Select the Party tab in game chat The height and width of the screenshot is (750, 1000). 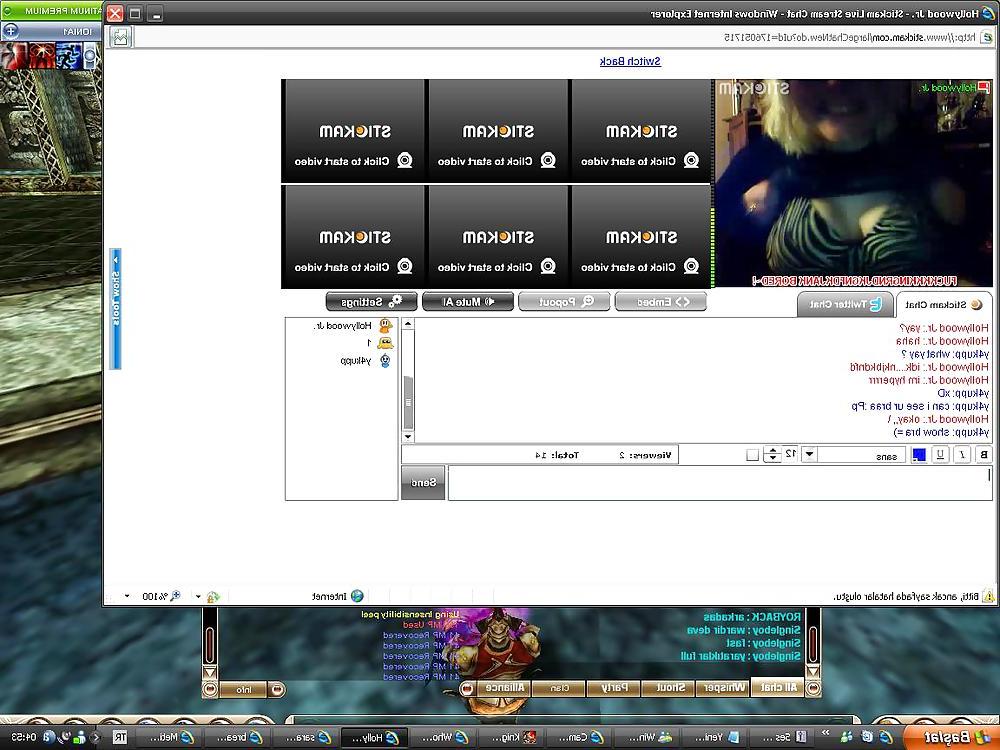615,688
